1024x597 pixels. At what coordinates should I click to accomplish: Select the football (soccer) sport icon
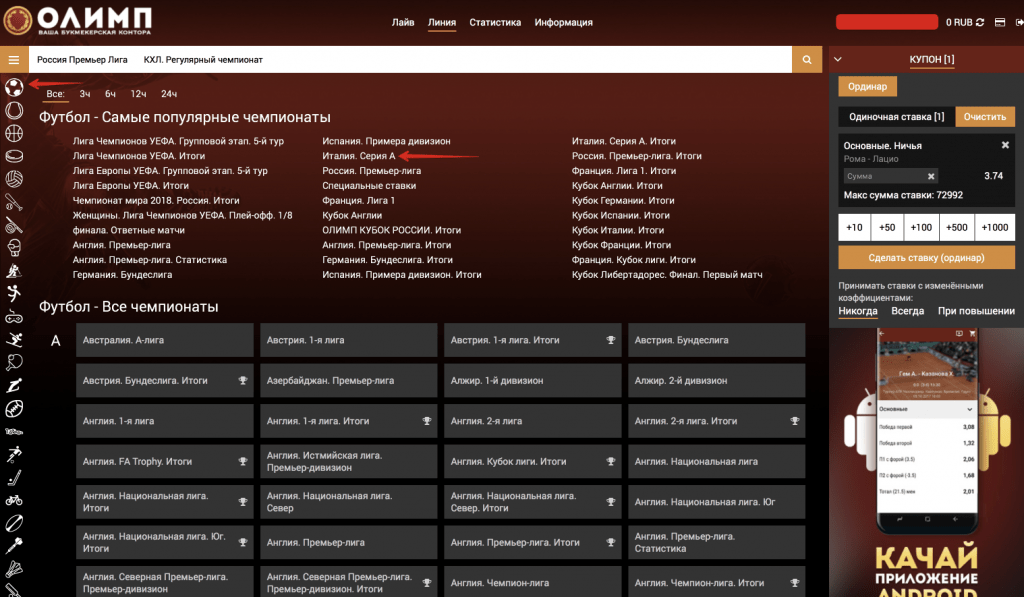coord(14,87)
